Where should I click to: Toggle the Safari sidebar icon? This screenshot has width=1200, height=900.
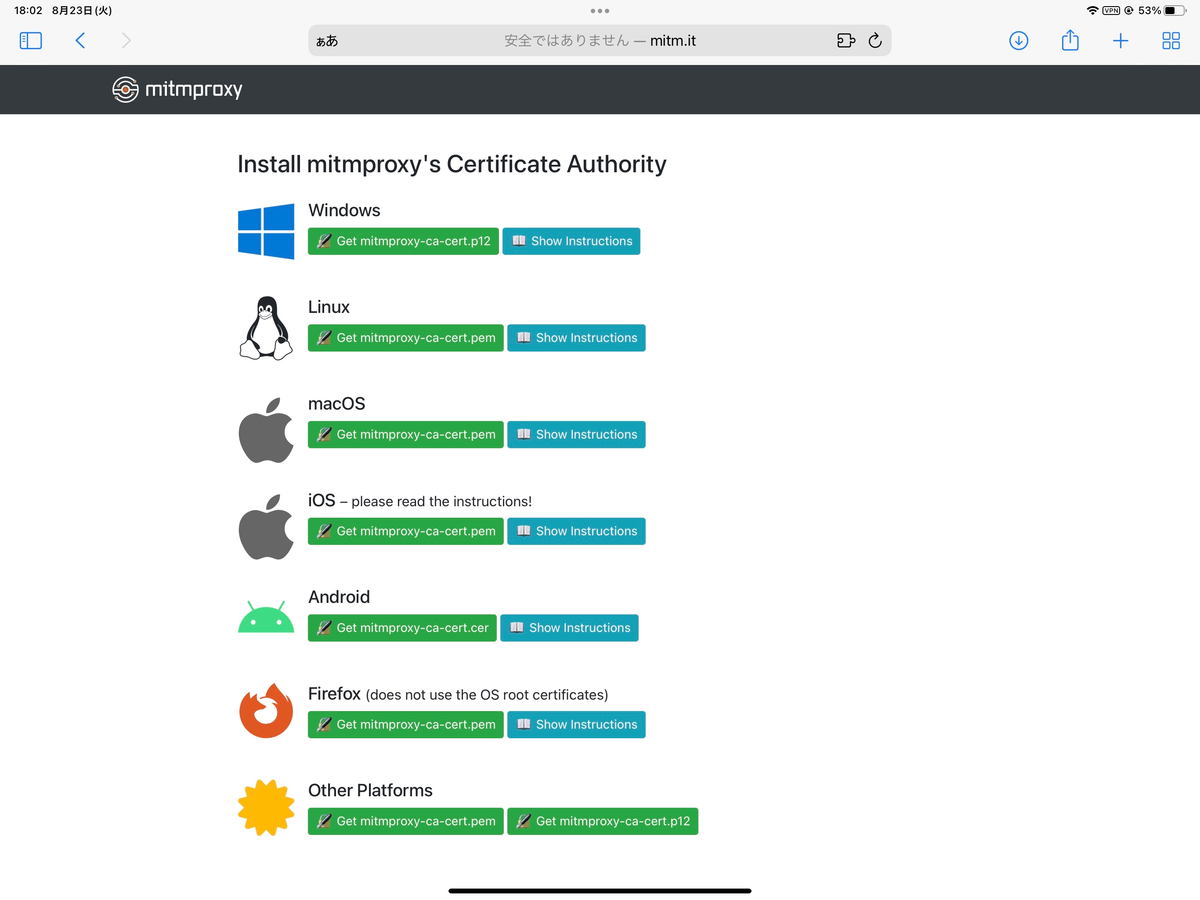point(31,41)
